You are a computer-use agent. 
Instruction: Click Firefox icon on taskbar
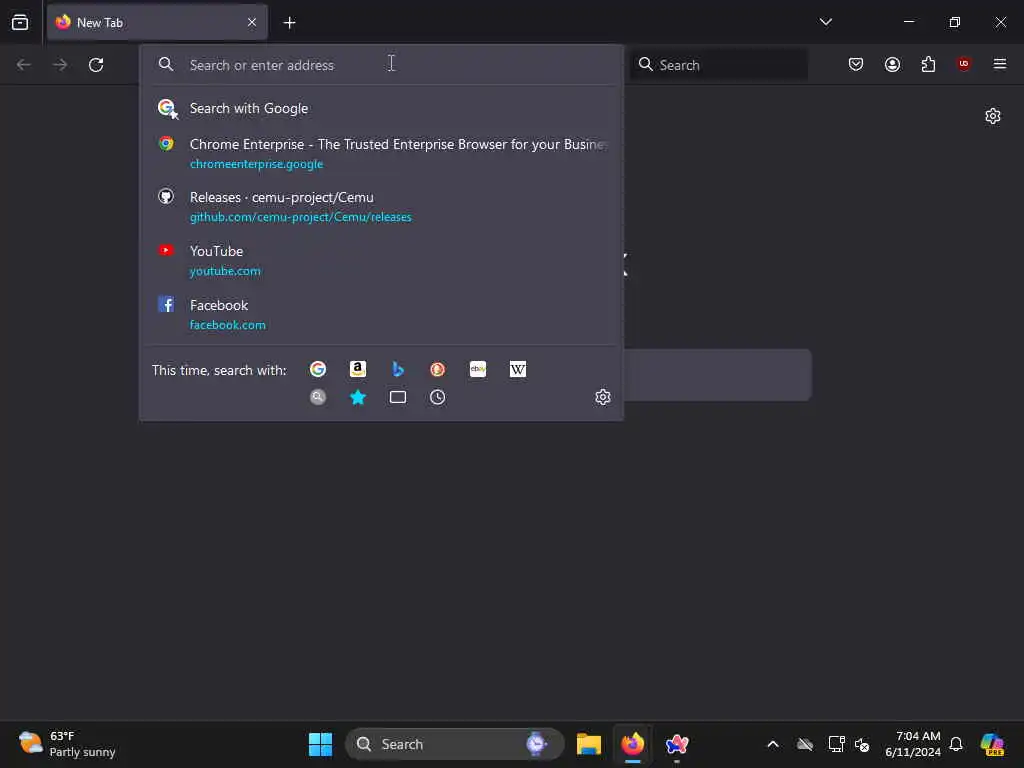633,744
